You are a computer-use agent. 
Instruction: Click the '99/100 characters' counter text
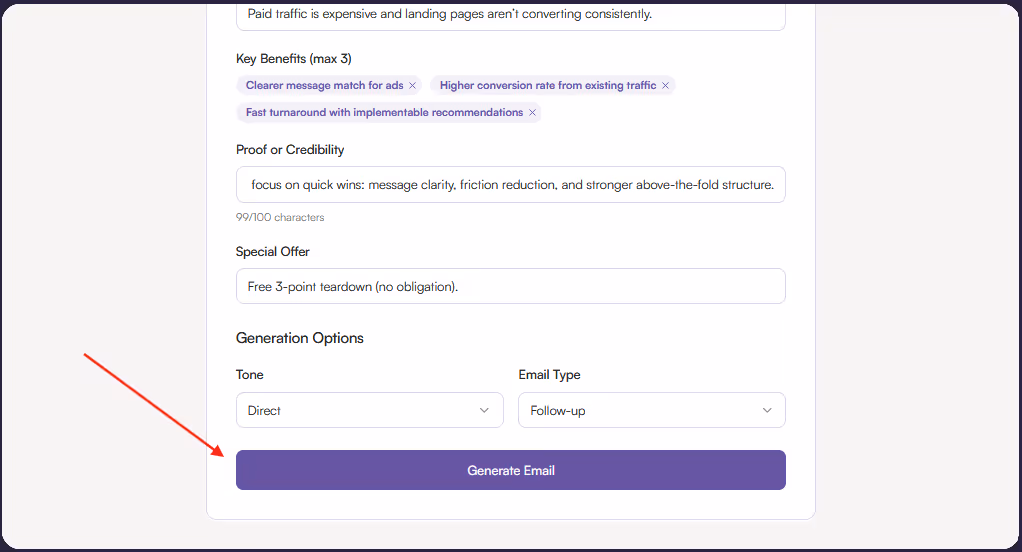280,218
